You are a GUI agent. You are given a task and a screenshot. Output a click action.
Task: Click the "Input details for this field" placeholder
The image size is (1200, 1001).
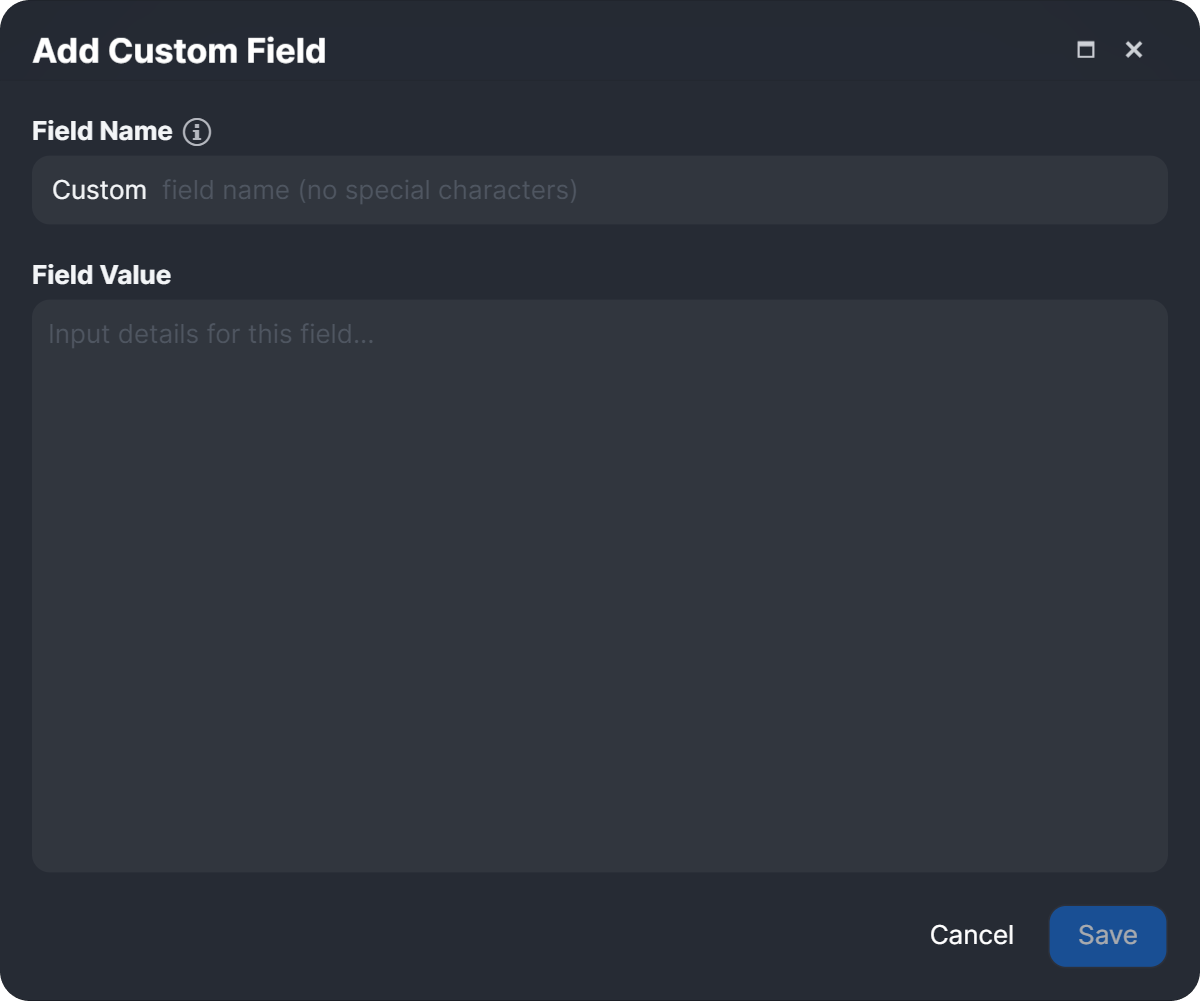pos(211,334)
